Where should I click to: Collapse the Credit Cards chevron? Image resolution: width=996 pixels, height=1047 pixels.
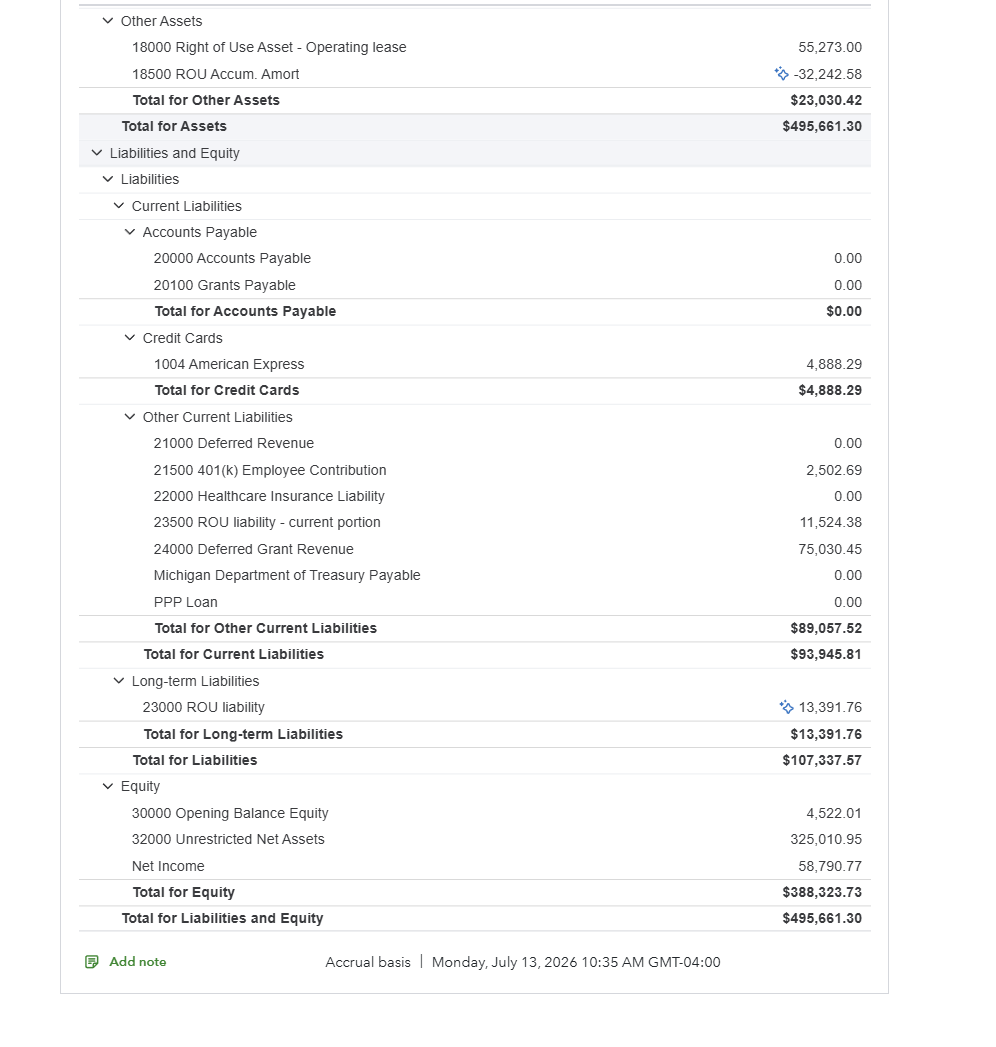[130, 338]
